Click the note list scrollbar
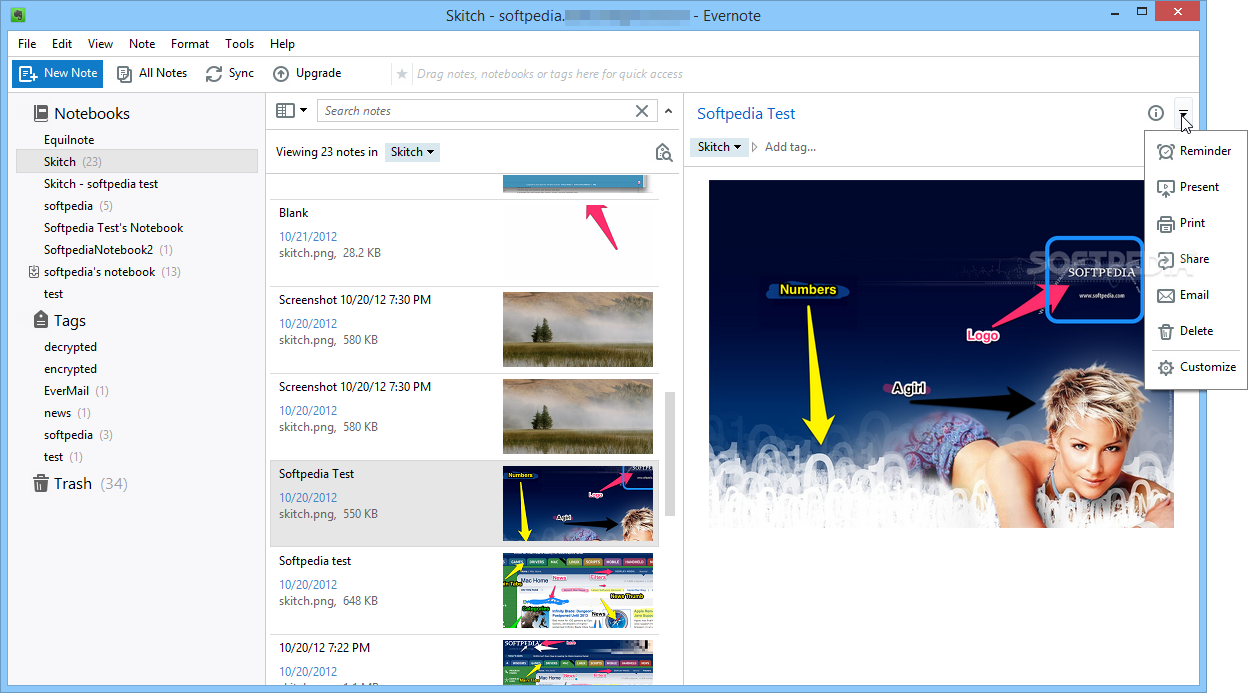This screenshot has width=1248, height=693. click(670, 453)
